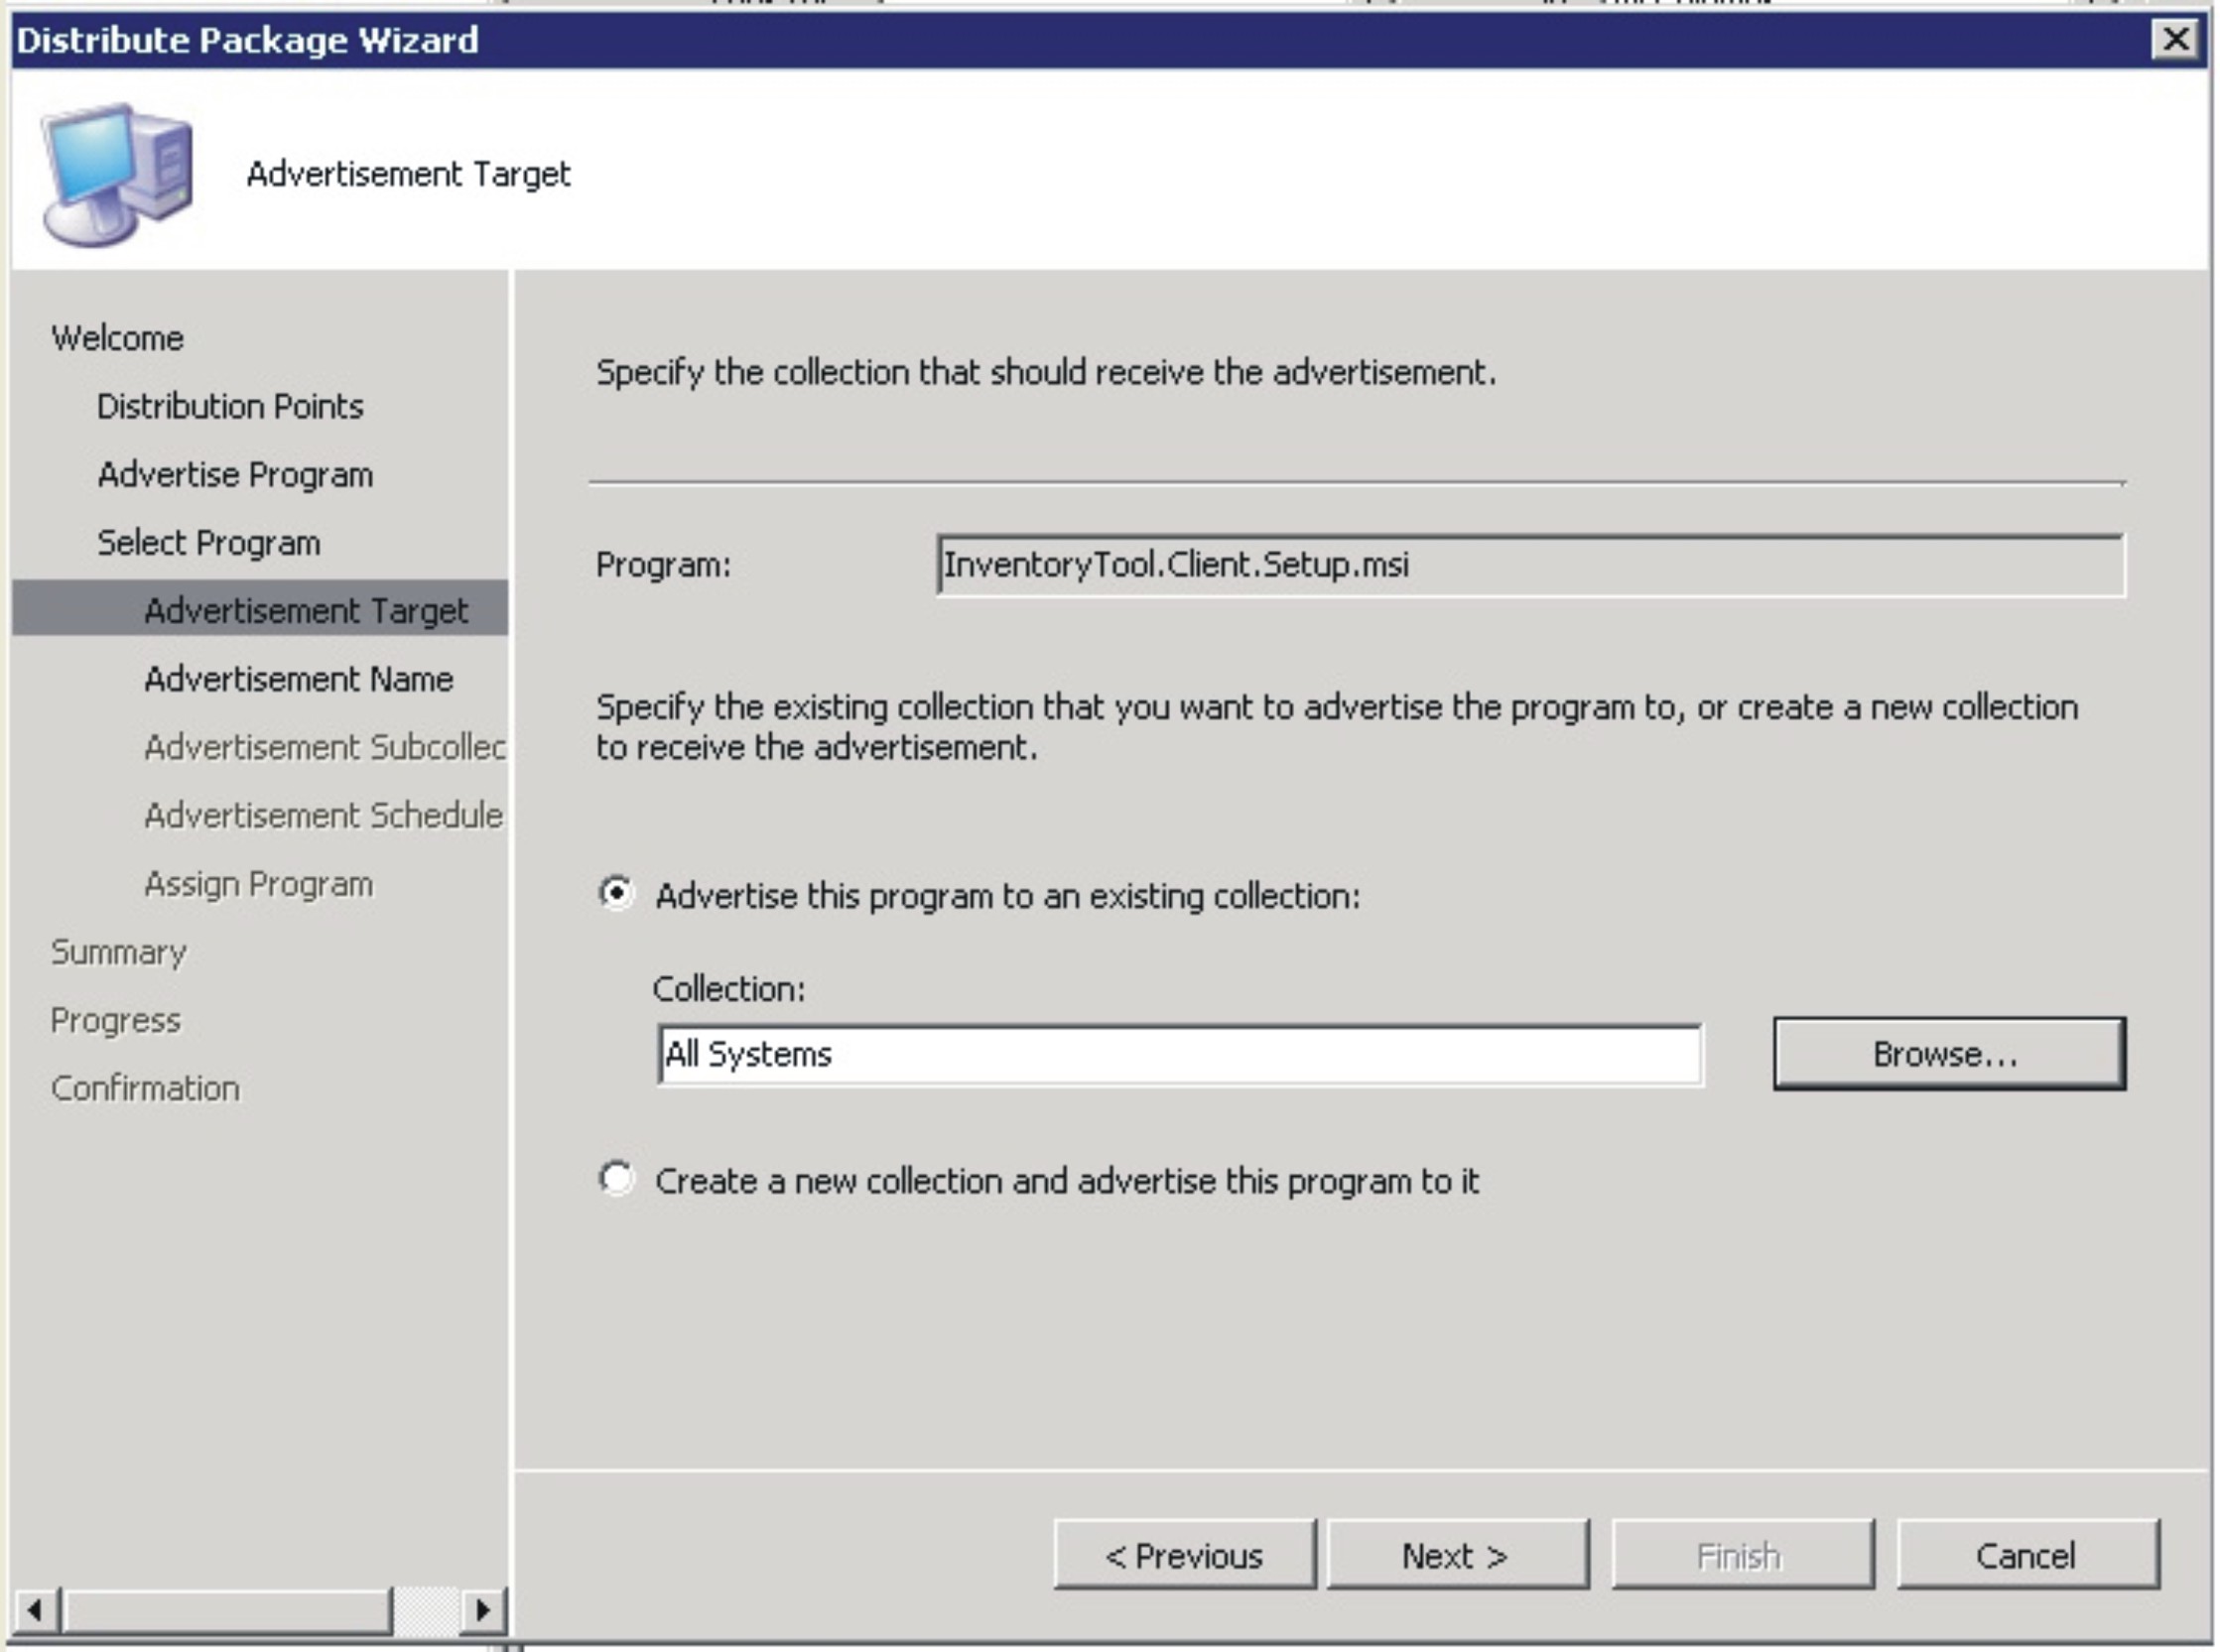Select 'Create a new collection' radio button
Image resolution: width=2220 pixels, height=1652 pixels.
click(x=616, y=1178)
